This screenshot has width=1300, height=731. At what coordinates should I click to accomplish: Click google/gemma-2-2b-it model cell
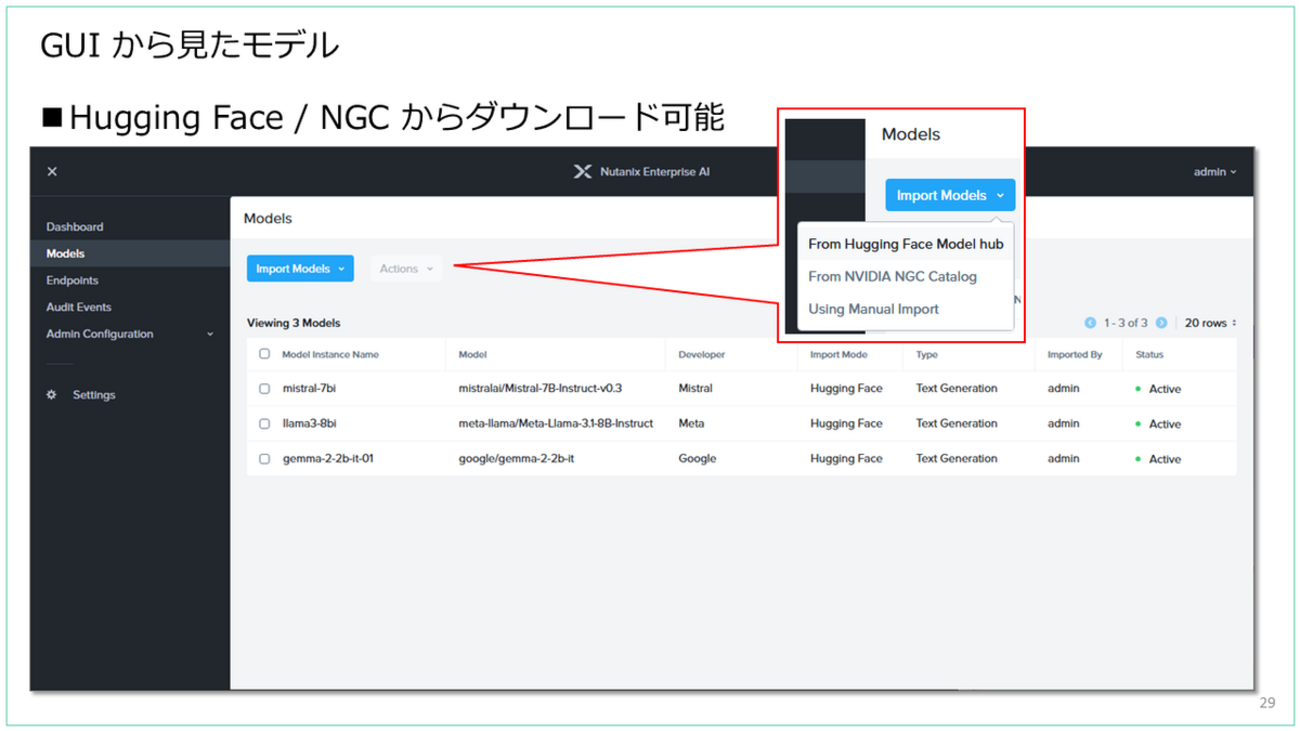[x=516, y=459]
